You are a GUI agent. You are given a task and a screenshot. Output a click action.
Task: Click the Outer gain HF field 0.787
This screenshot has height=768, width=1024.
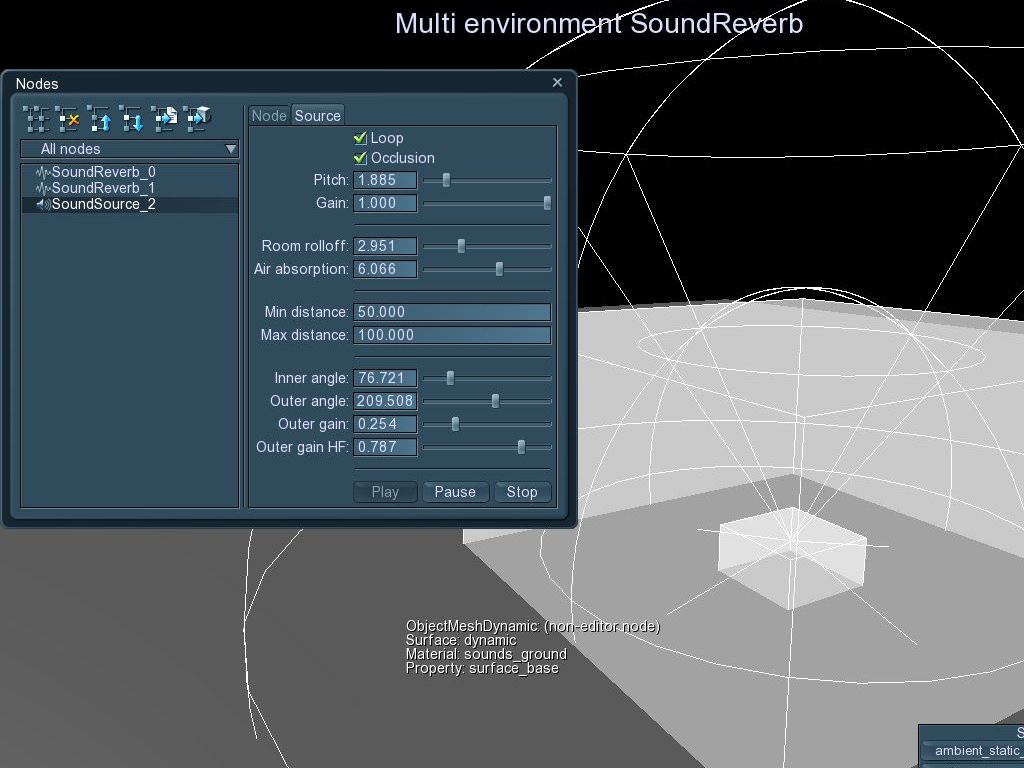tap(385, 447)
